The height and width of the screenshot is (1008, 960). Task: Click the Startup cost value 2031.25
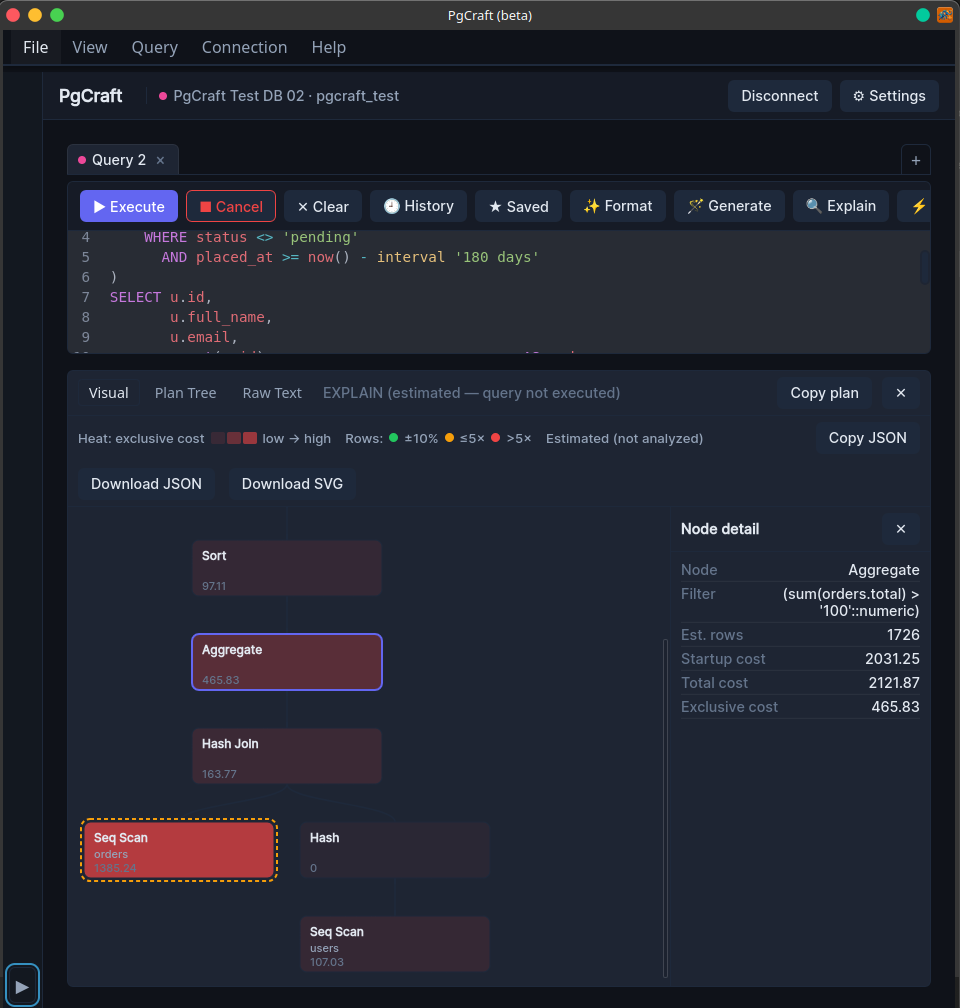coord(892,659)
